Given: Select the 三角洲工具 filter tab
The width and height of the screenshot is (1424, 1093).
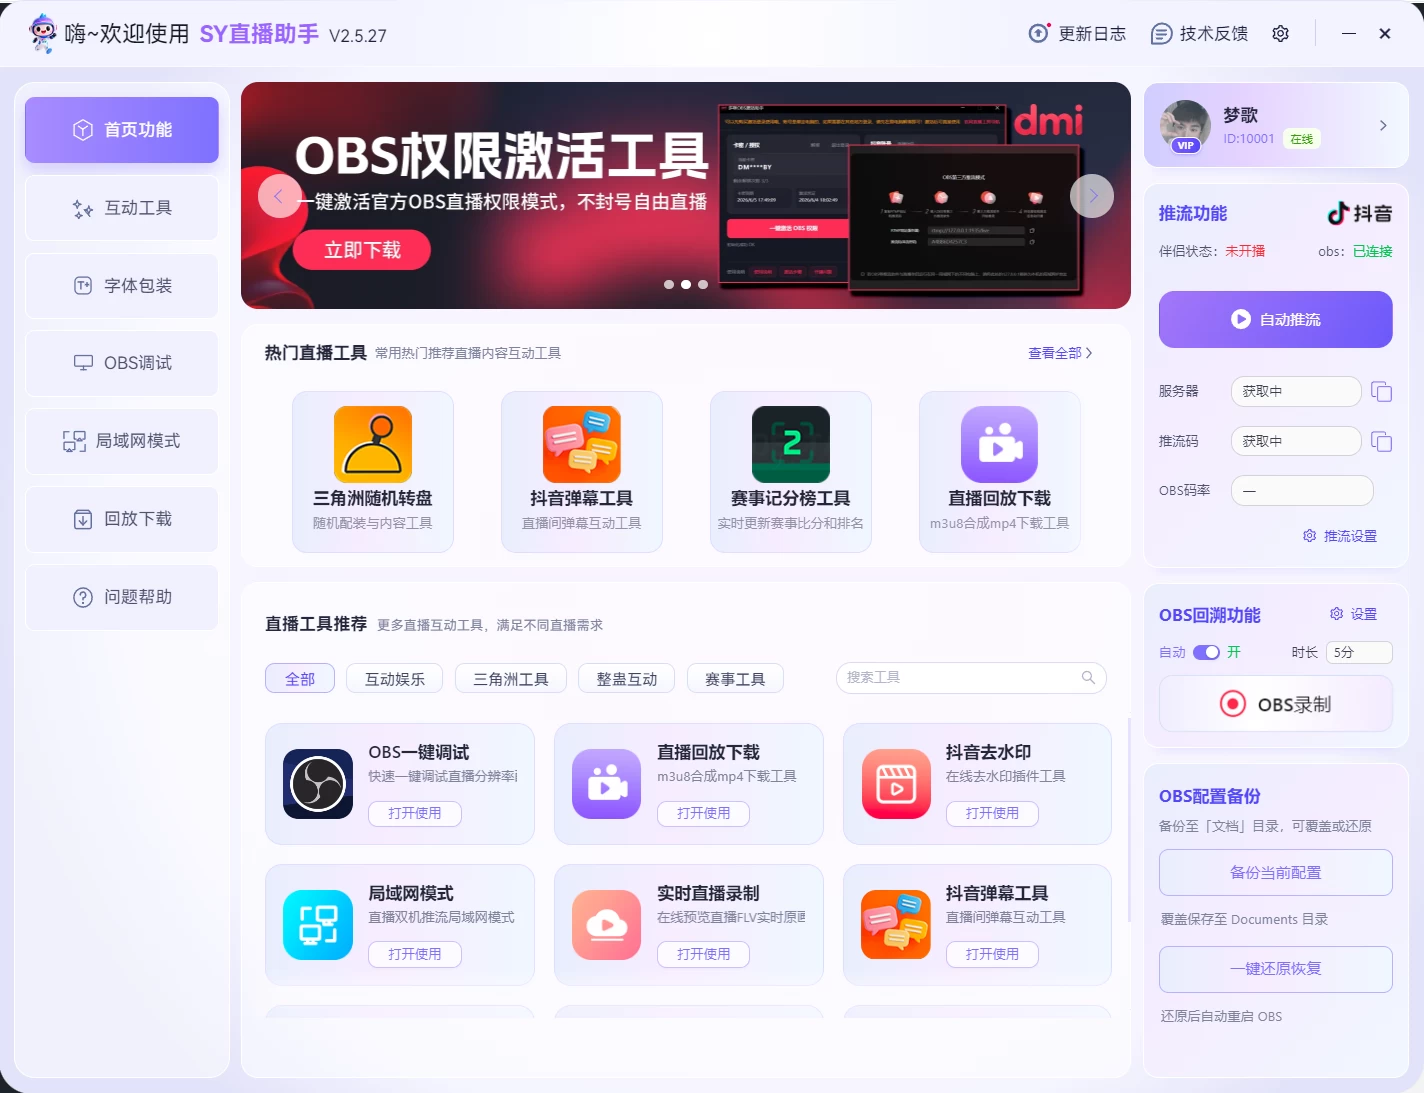Looking at the screenshot, I should (511, 679).
